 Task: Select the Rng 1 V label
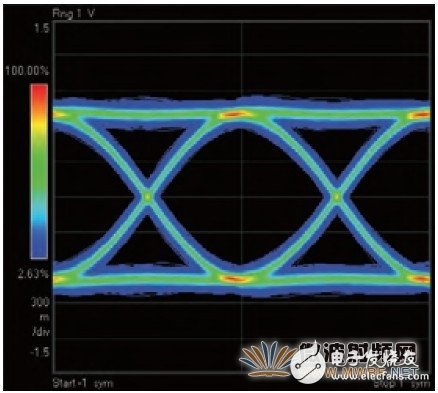click(74, 14)
